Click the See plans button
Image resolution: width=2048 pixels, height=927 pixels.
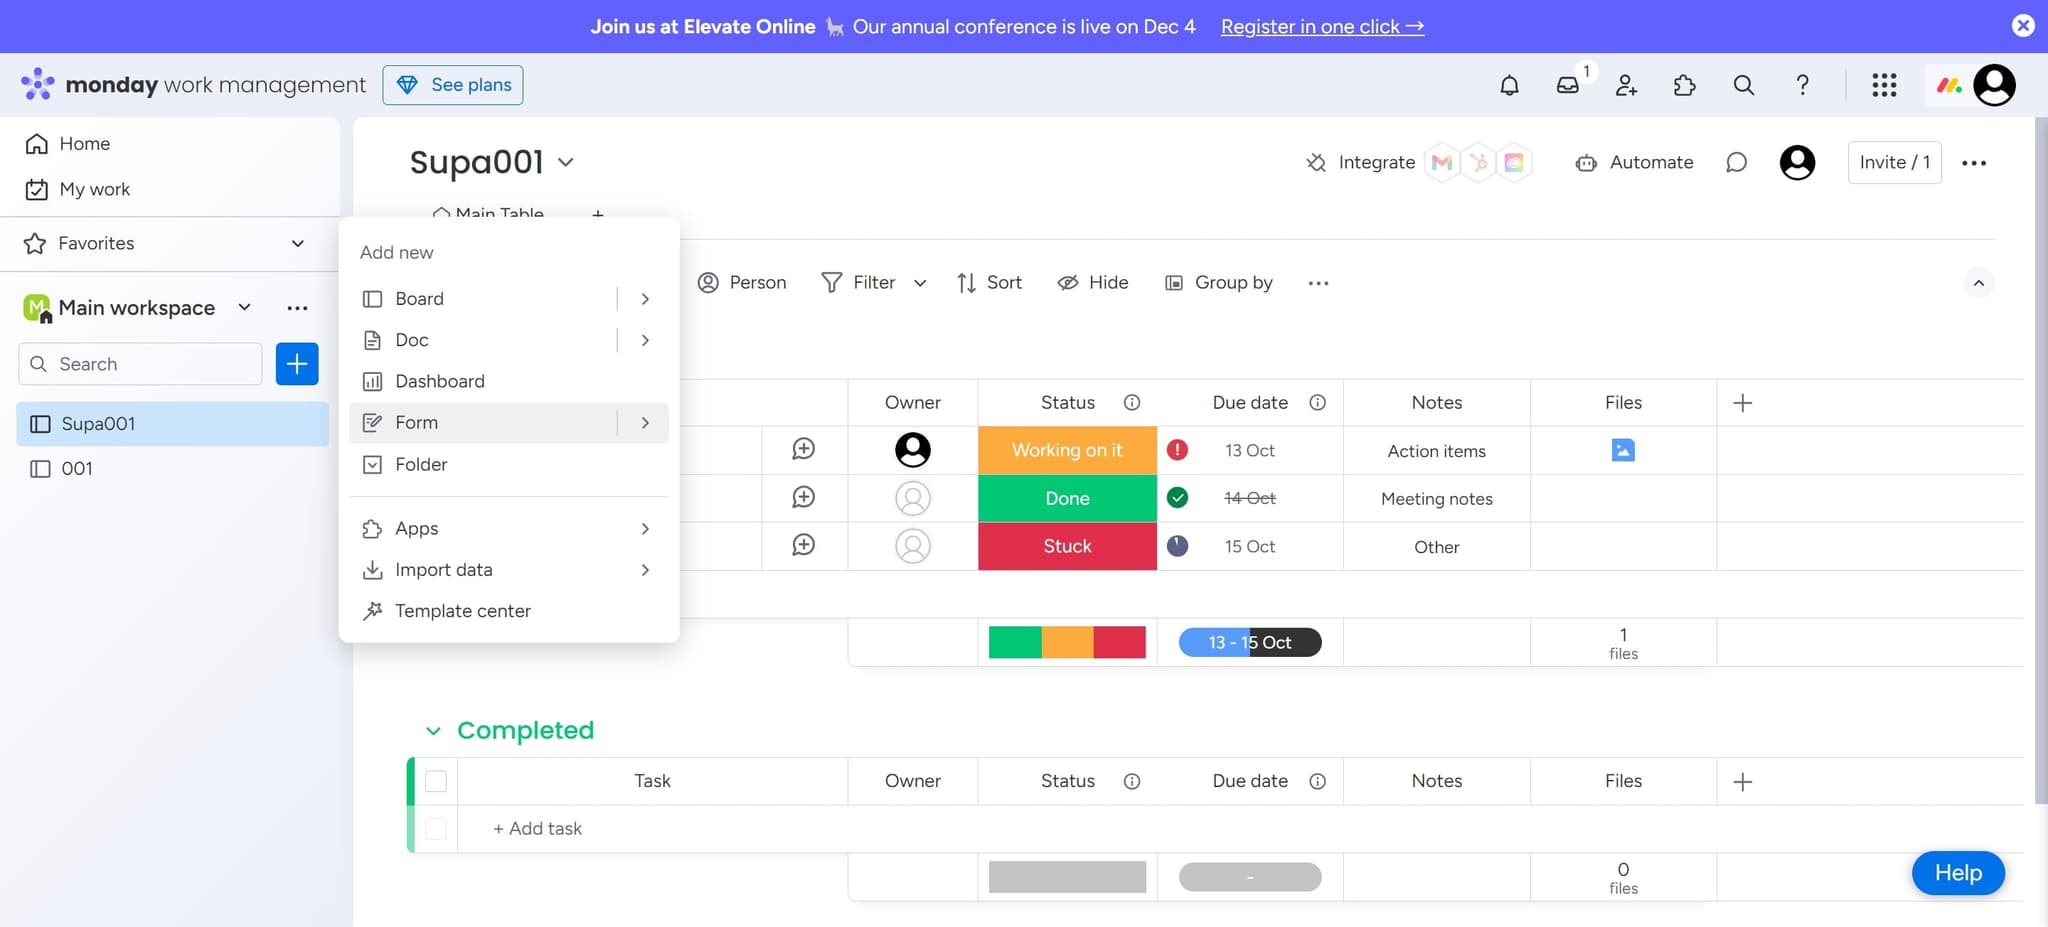click(x=452, y=84)
